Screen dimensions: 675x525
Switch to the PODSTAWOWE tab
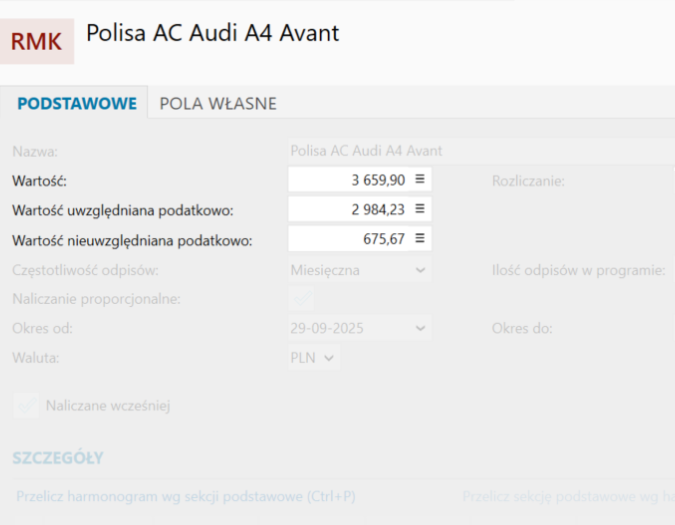tap(76, 104)
